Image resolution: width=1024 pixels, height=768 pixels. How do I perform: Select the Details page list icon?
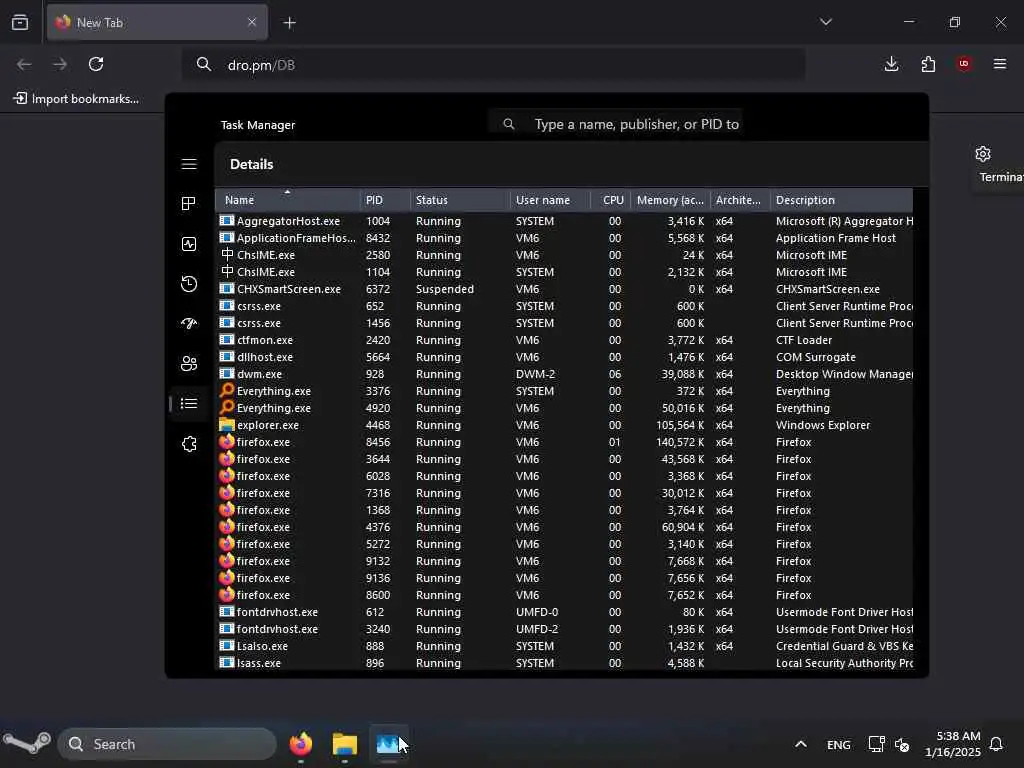(x=189, y=404)
